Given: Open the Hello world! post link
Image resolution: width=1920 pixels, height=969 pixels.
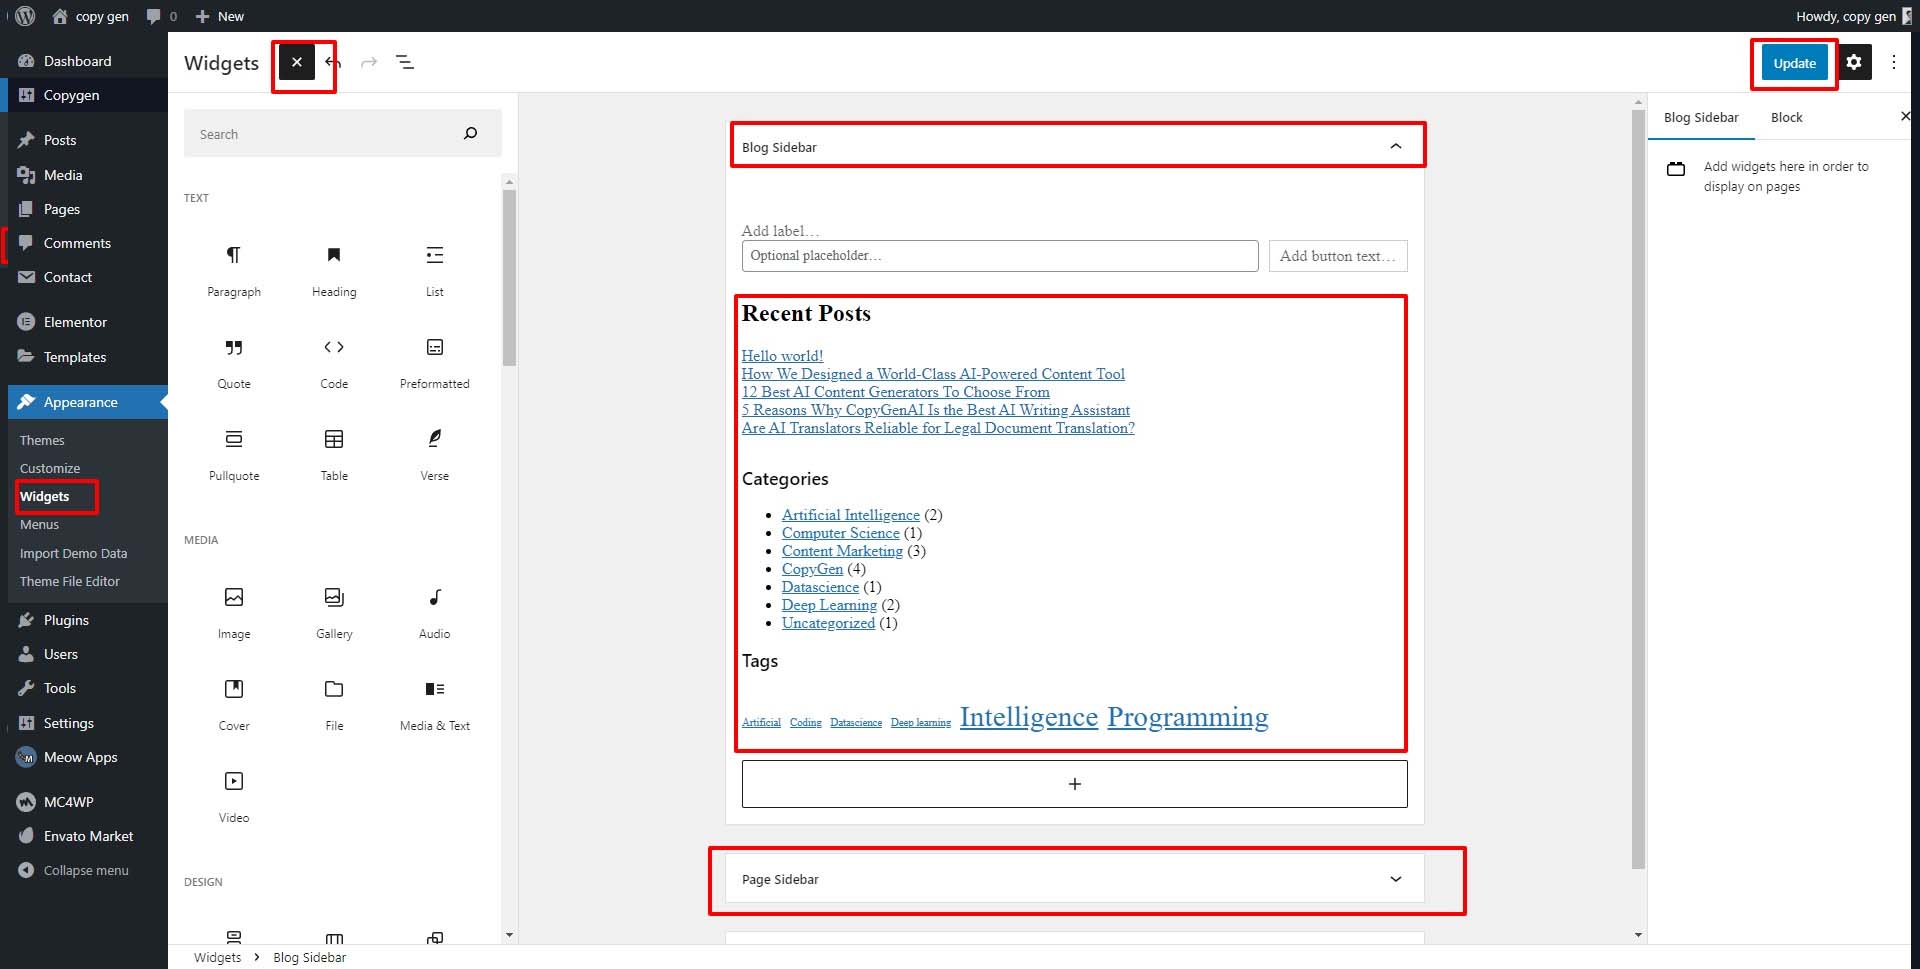Looking at the screenshot, I should pyautogui.click(x=782, y=356).
